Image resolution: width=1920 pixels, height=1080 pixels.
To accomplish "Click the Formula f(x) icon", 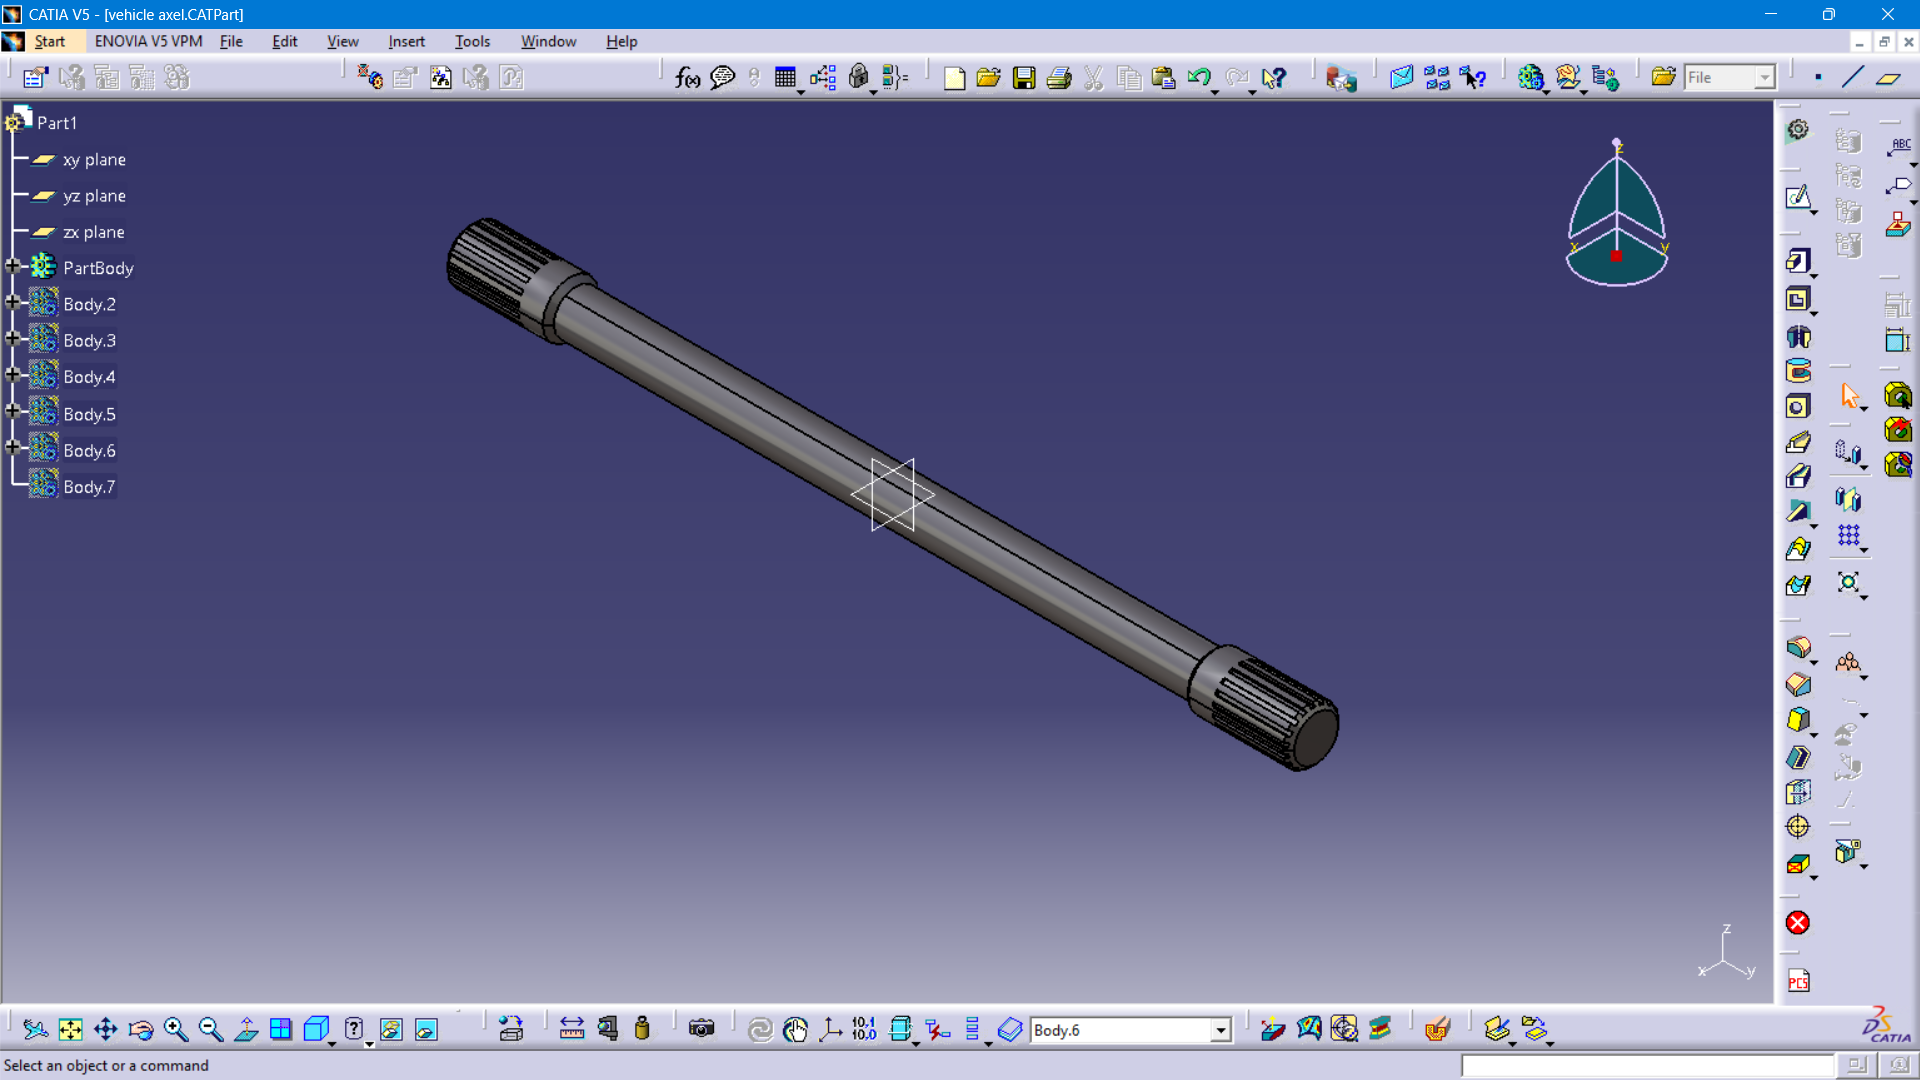I will point(687,78).
